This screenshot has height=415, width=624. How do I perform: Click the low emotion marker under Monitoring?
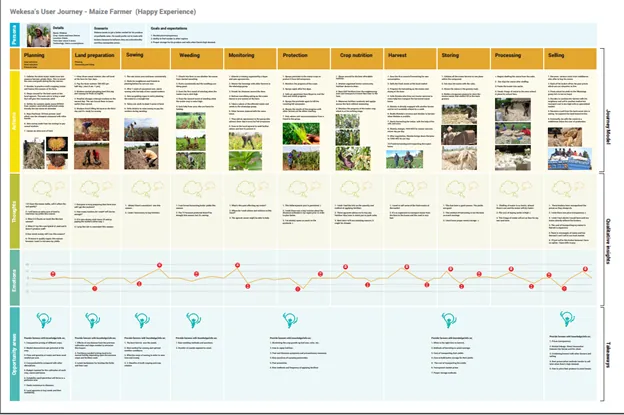click(248, 286)
